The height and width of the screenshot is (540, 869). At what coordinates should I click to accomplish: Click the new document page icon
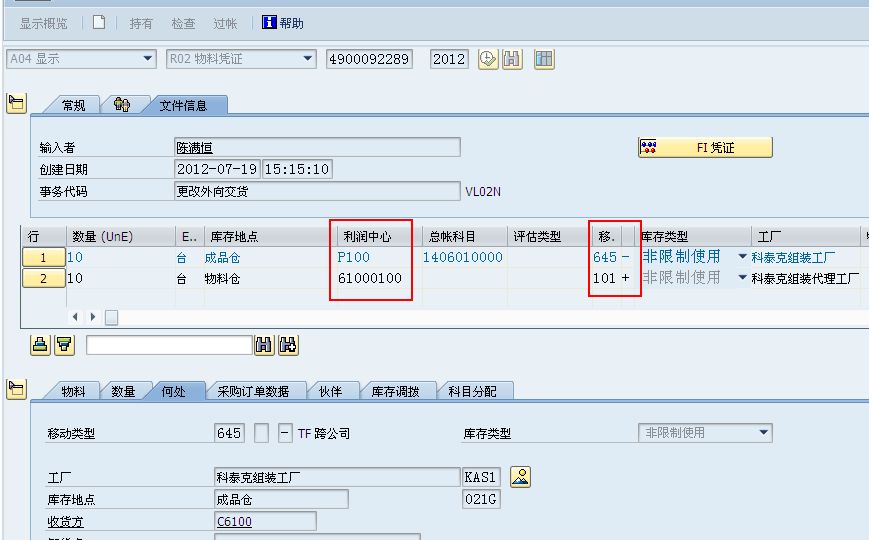tap(99, 23)
